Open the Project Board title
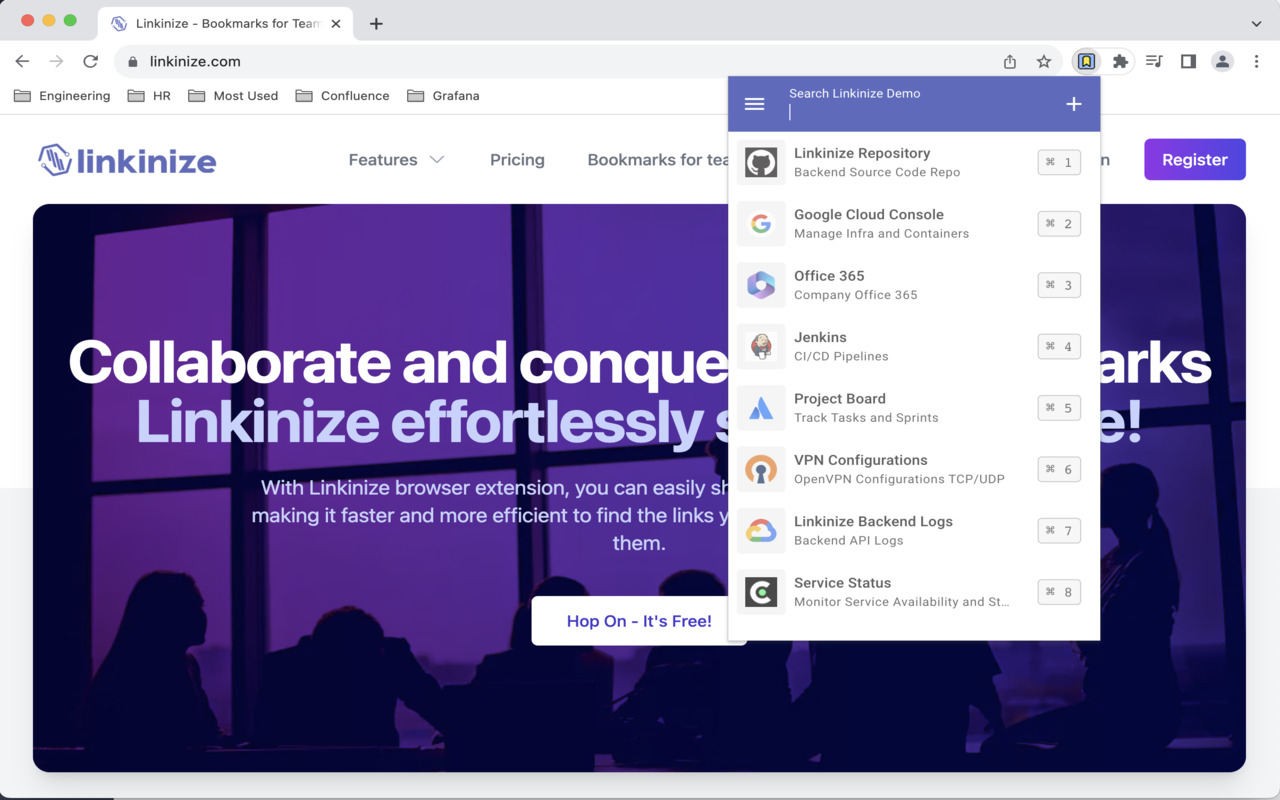The width and height of the screenshot is (1280, 800). click(840, 398)
